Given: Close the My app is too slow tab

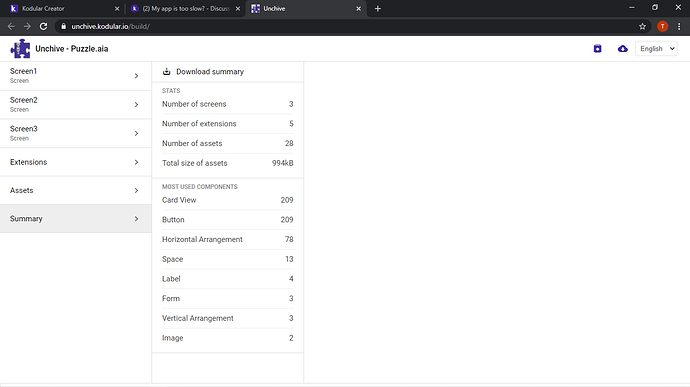Looking at the screenshot, I should coord(238,8).
